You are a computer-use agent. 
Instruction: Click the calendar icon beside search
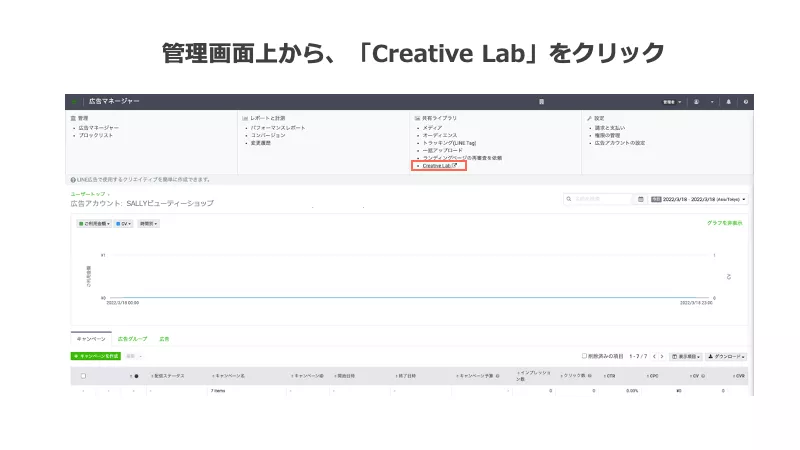tap(640, 199)
